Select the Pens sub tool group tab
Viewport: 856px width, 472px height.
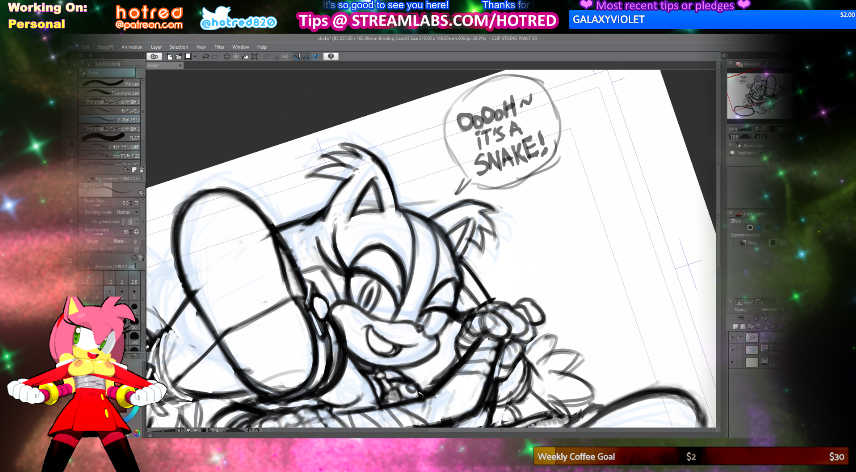108,73
